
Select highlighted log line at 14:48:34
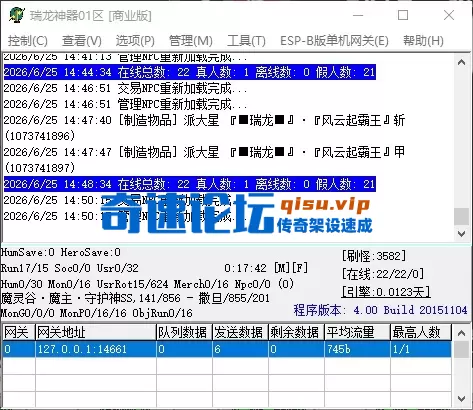point(190,184)
